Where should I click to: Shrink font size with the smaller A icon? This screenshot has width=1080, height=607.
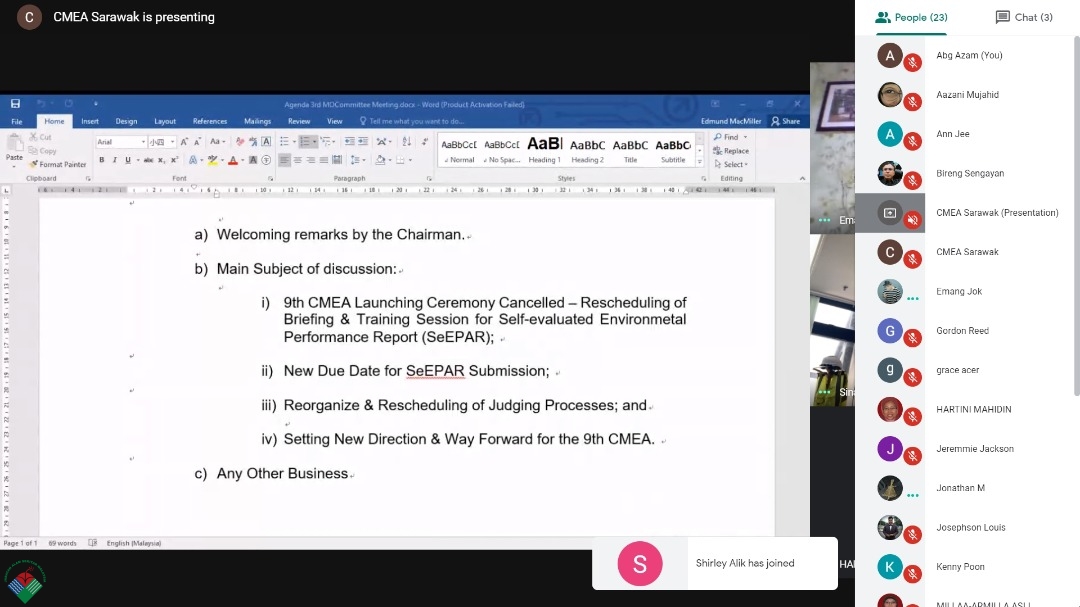point(197,142)
